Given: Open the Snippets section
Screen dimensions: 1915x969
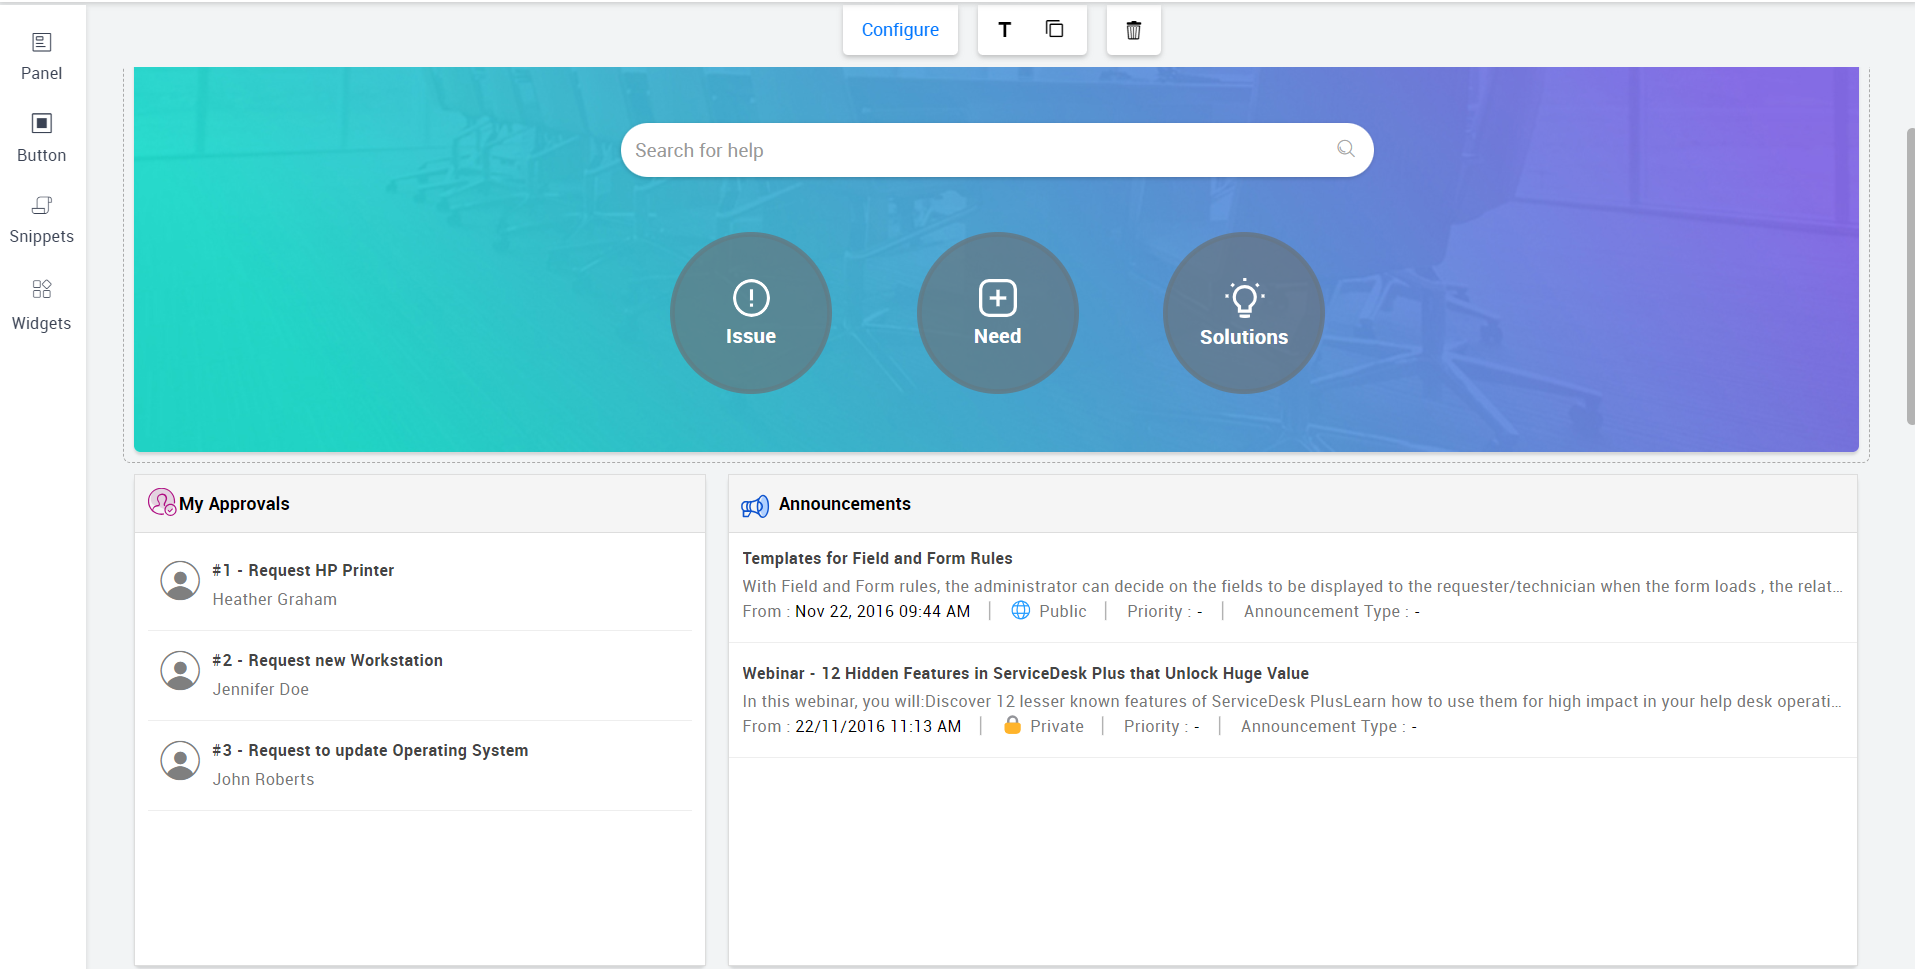Looking at the screenshot, I should click(41, 219).
